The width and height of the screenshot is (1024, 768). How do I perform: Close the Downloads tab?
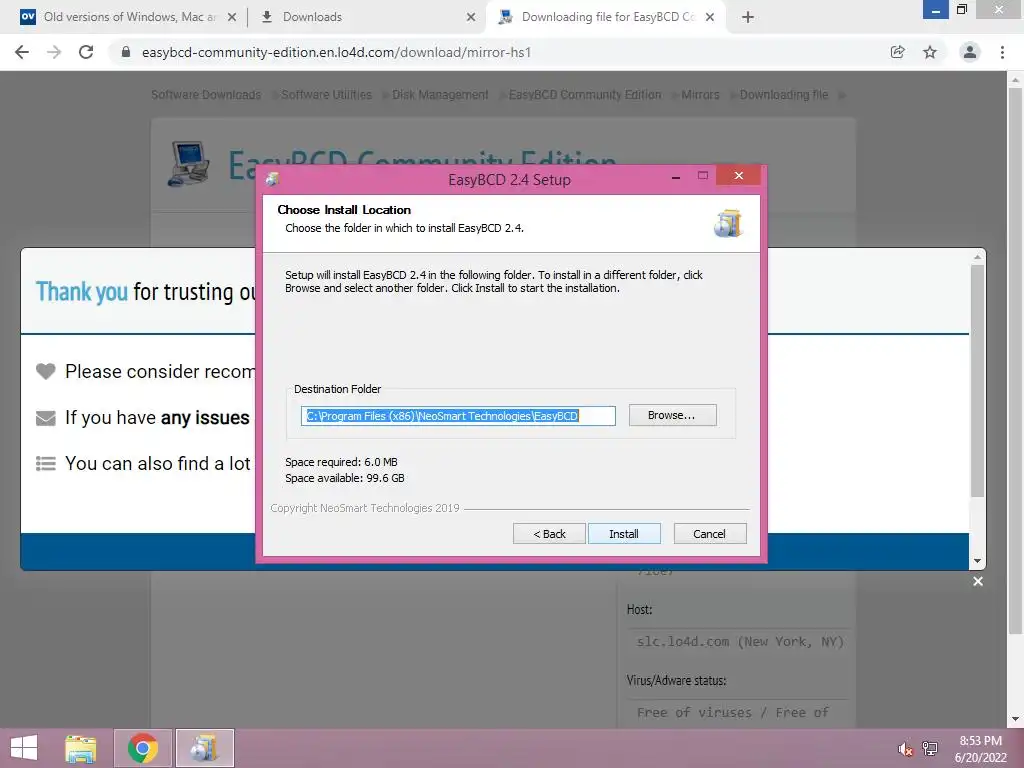point(471,17)
